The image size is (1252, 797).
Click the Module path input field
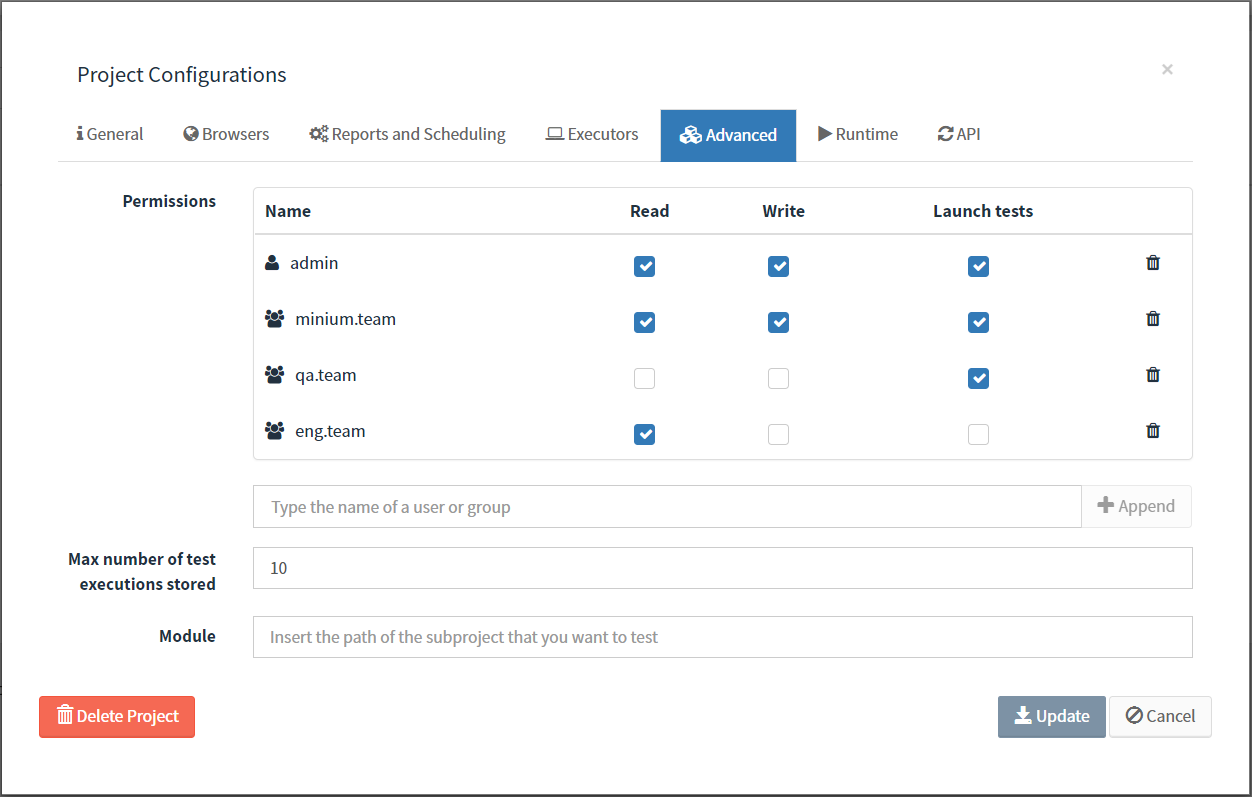click(x=723, y=637)
